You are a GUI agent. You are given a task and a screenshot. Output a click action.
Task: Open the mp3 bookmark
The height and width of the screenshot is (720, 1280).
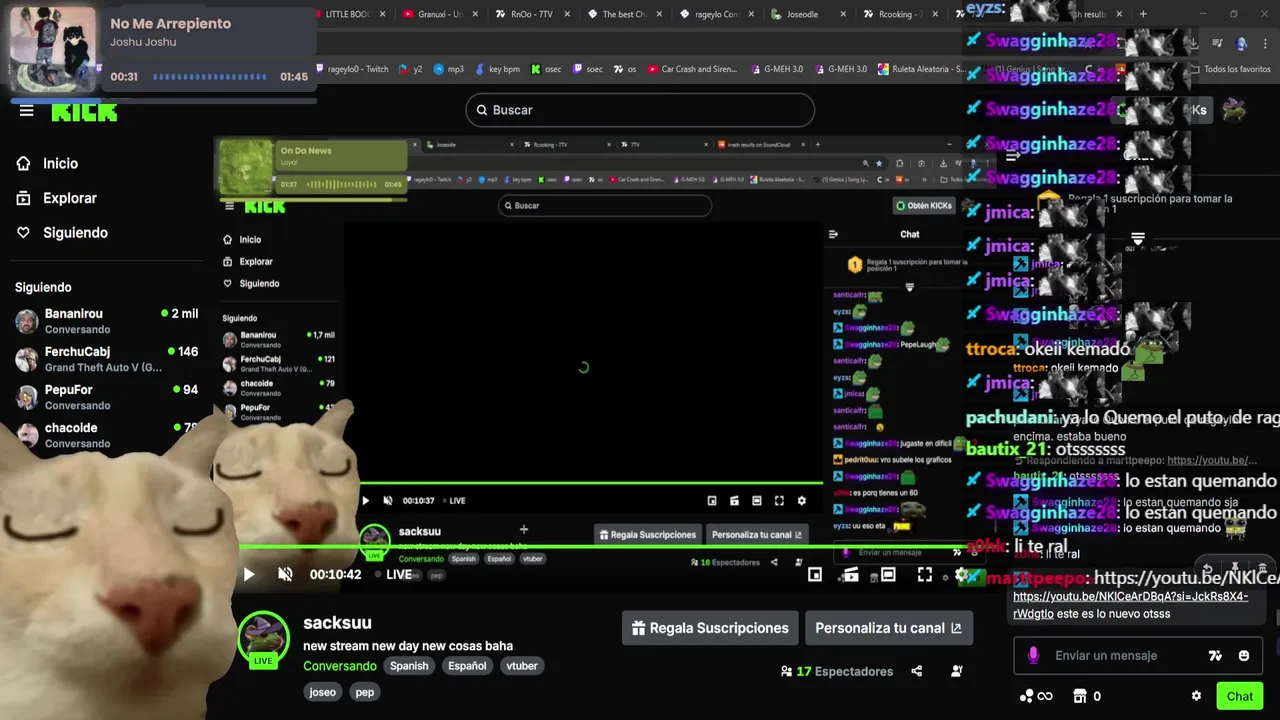point(447,69)
